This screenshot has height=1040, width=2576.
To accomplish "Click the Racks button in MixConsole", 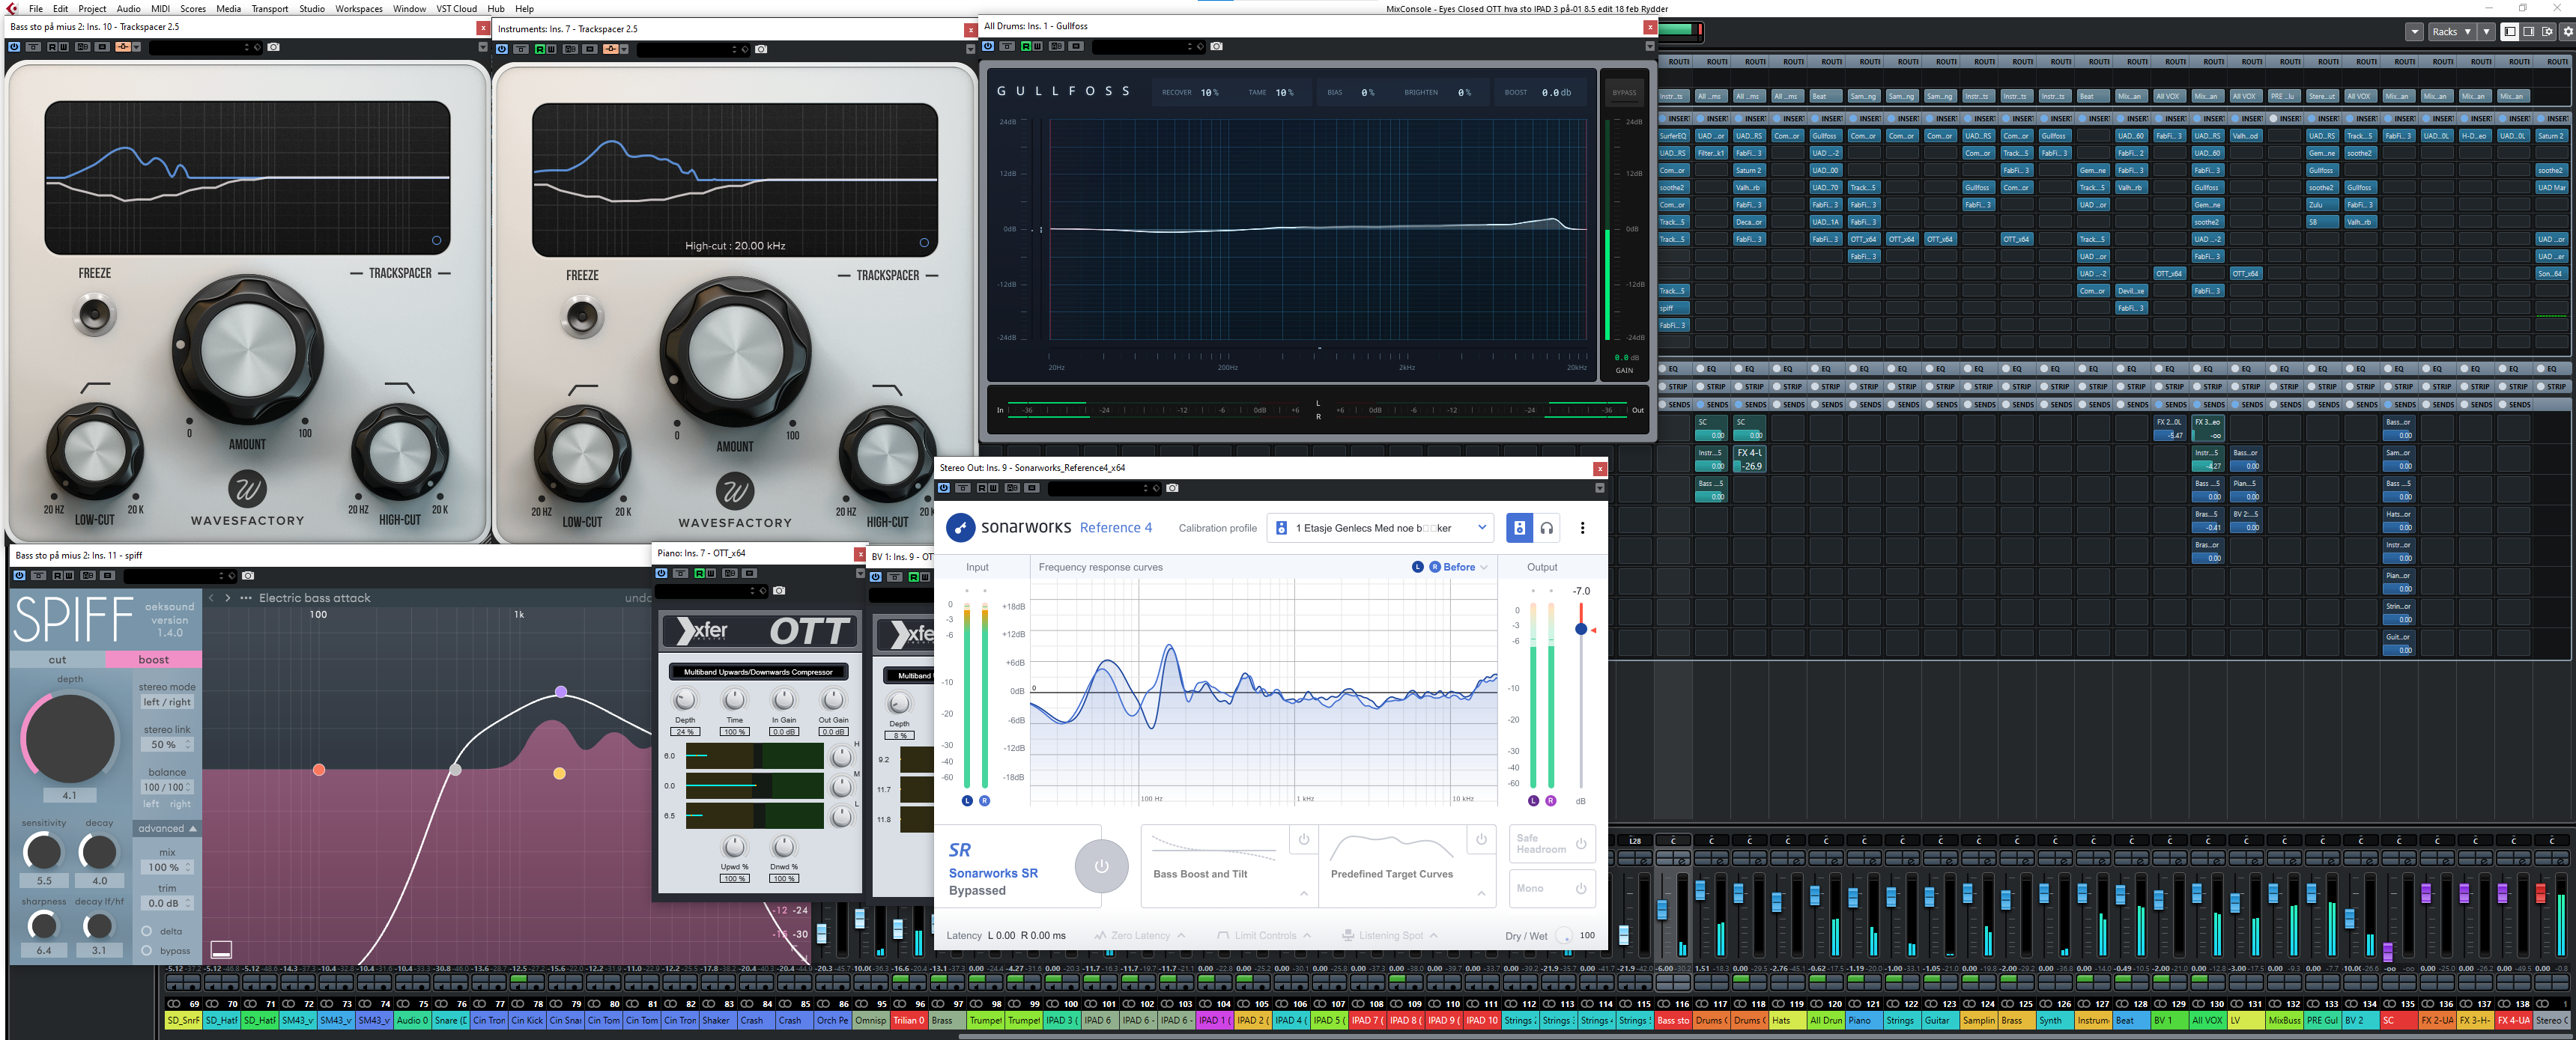I will (x=2444, y=32).
